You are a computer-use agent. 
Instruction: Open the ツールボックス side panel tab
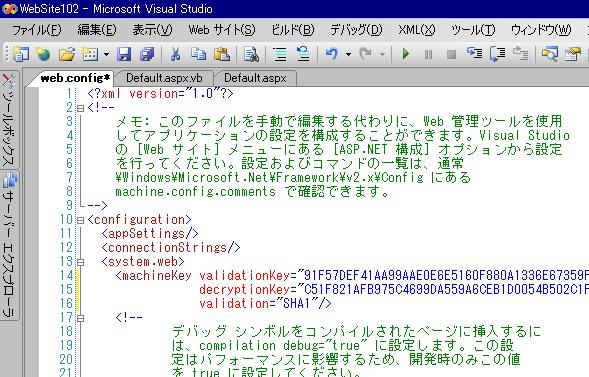[x=9, y=119]
